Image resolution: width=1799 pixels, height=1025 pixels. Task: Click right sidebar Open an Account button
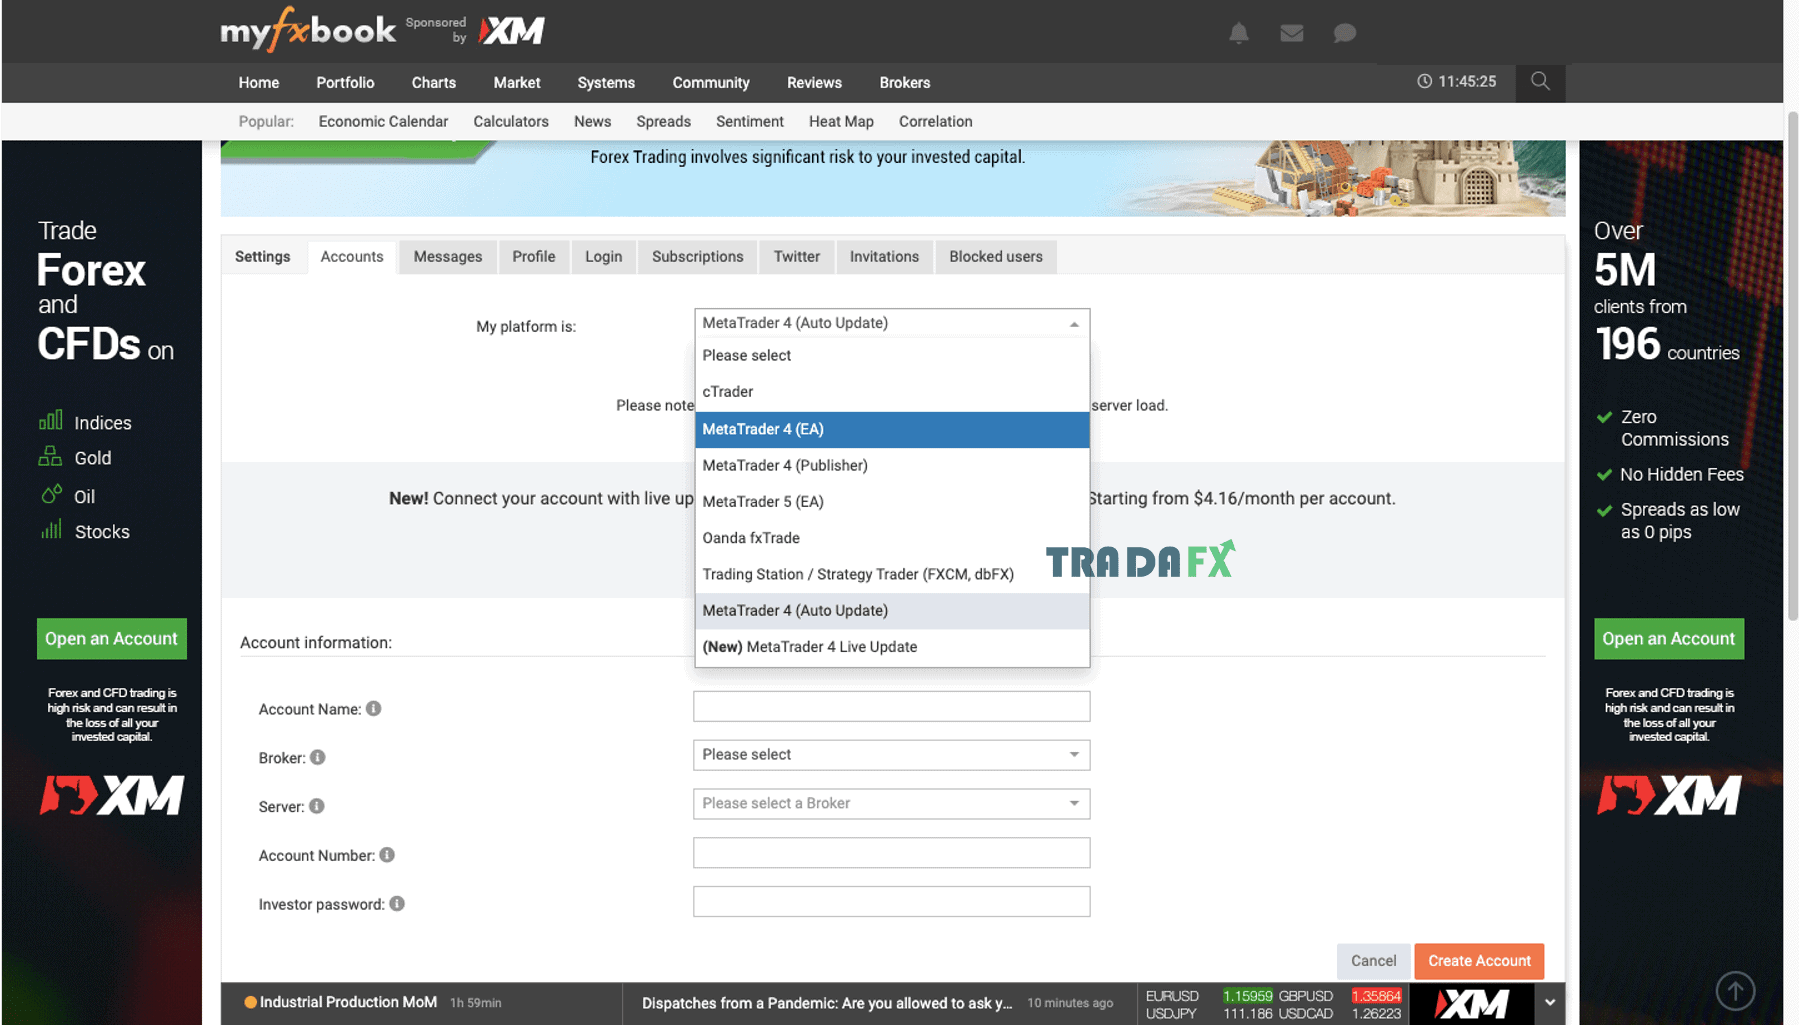coord(1668,639)
